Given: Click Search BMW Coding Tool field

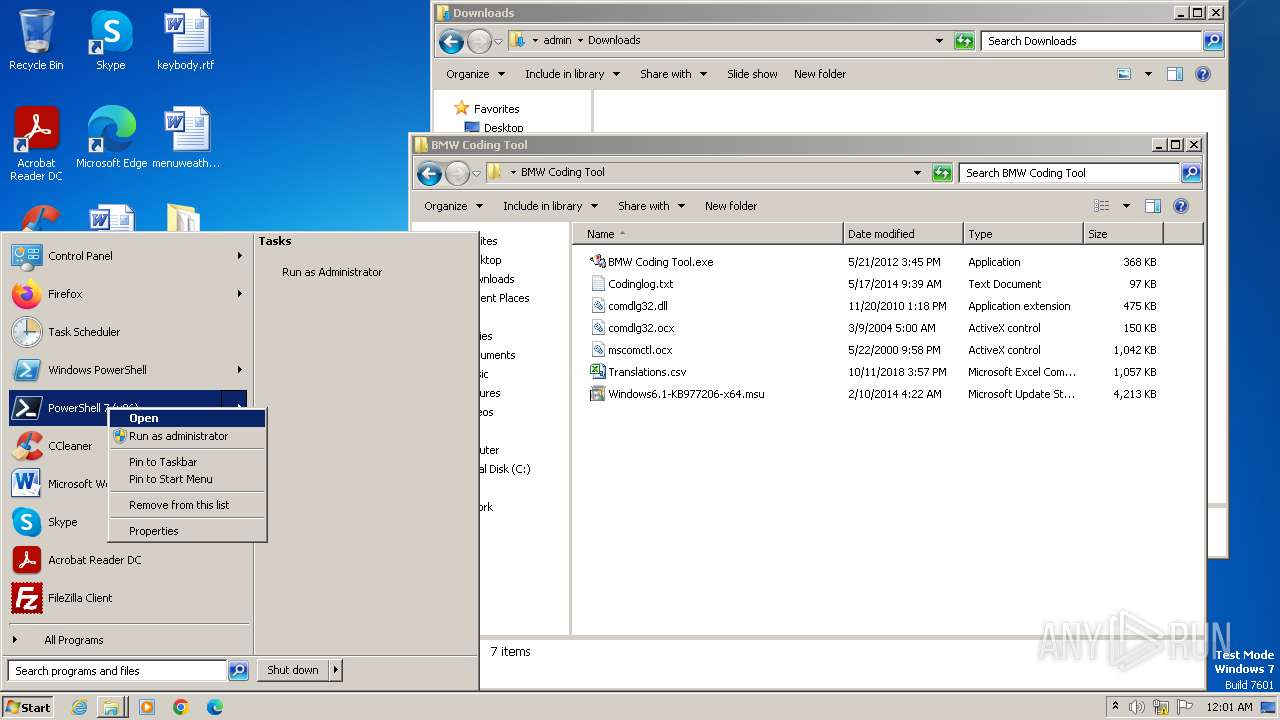Looking at the screenshot, I should pos(1070,173).
